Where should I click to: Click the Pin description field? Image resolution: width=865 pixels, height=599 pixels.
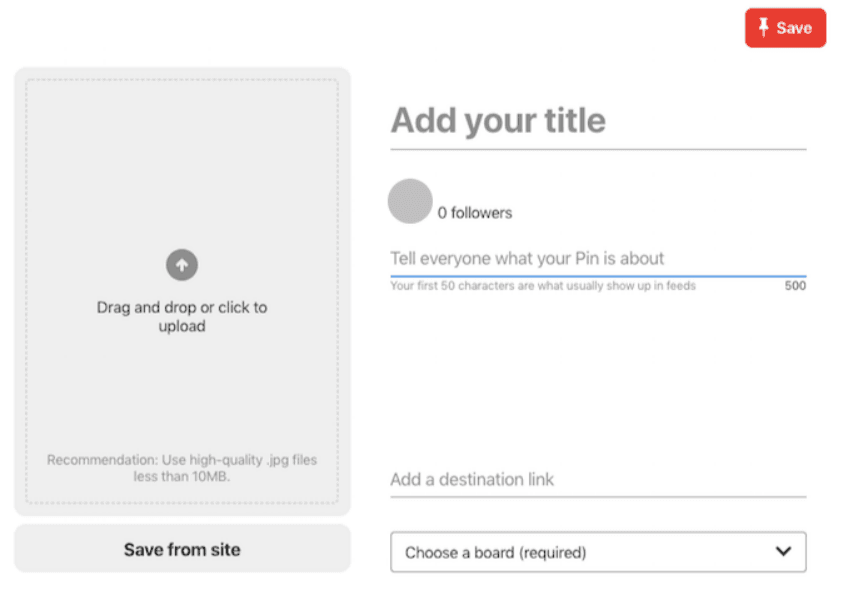[597, 258]
